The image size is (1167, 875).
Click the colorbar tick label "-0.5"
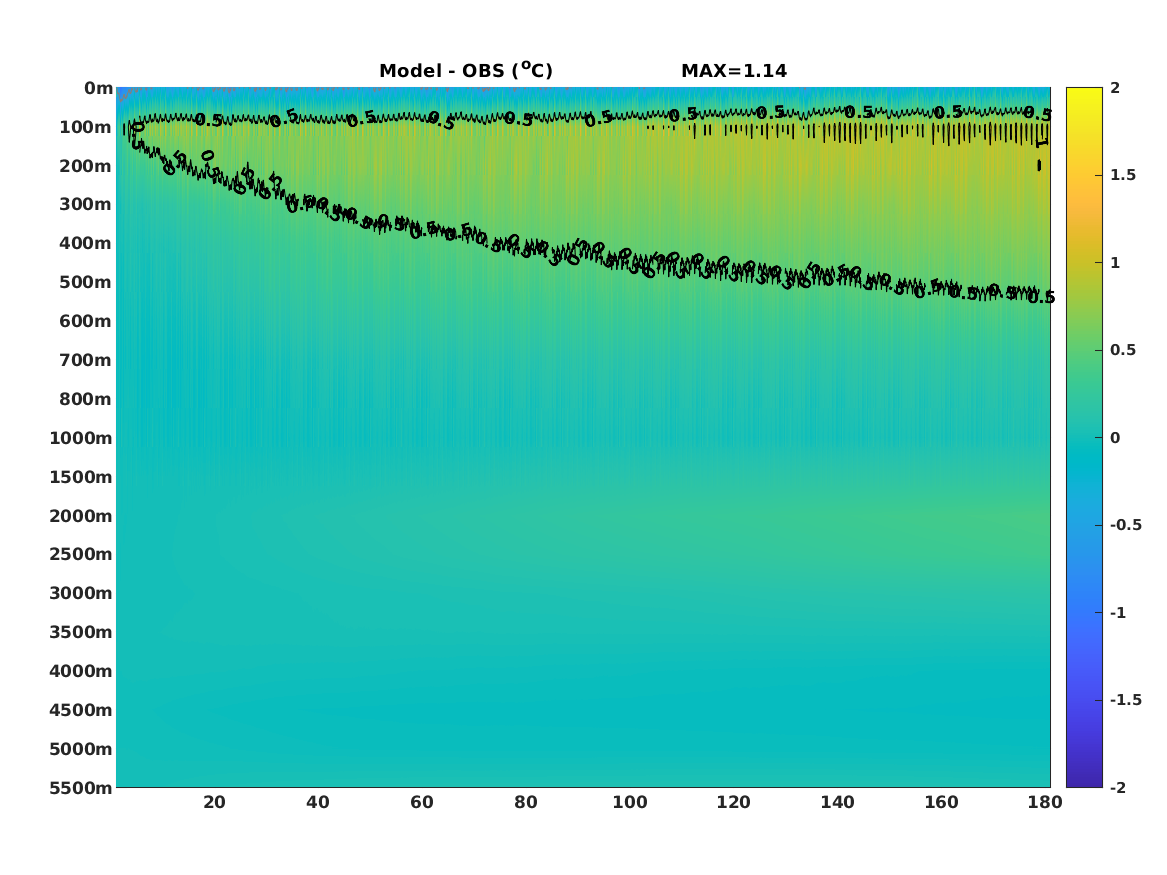(x=1126, y=525)
